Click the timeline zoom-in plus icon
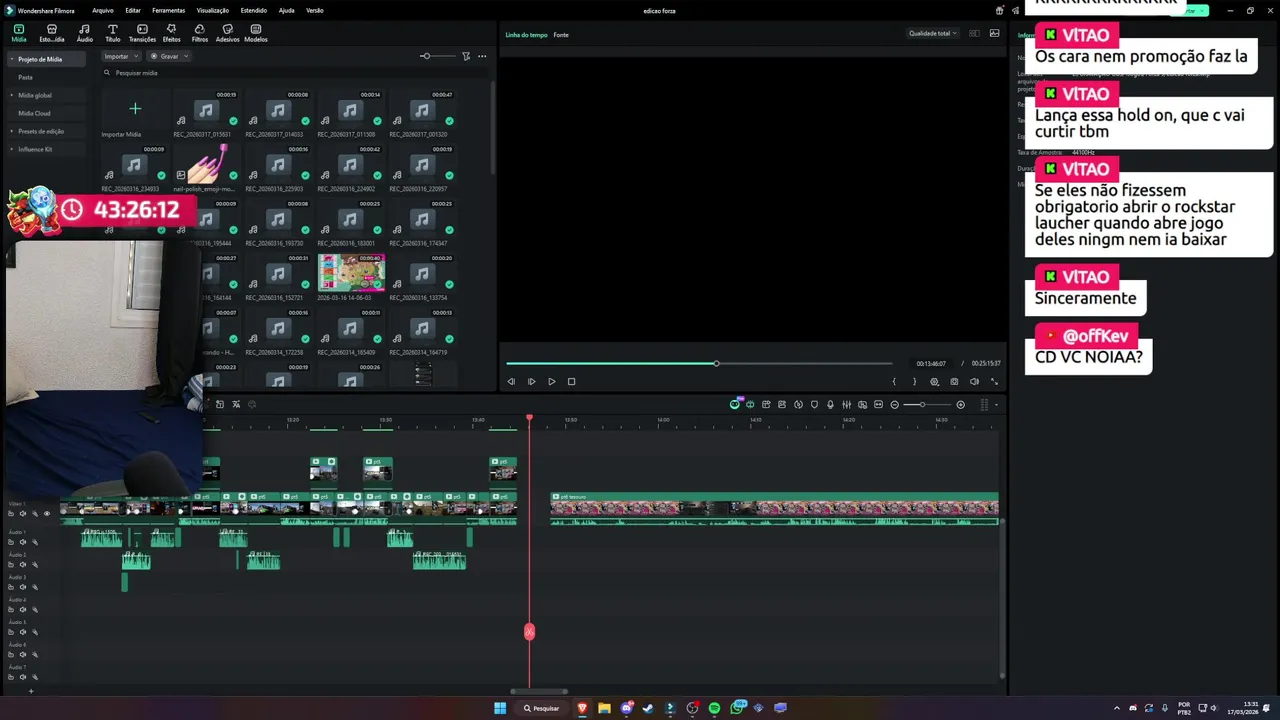 [960, 404]
